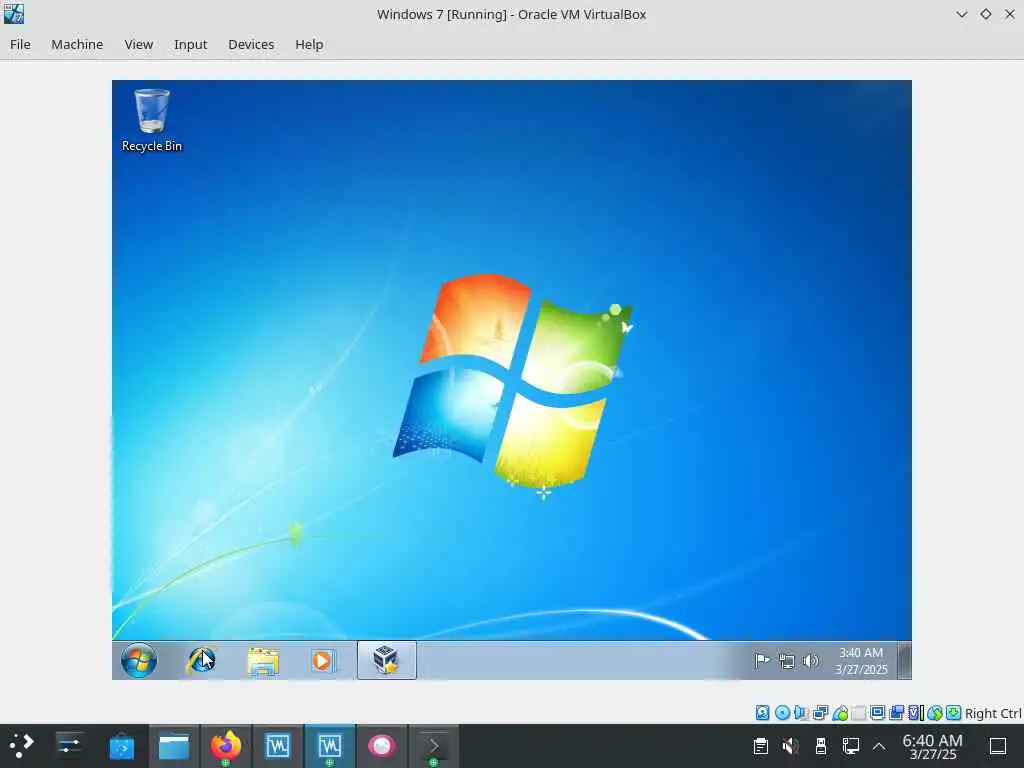Click VirtualBox hard disk activity indicator
1024x768 pixels.
coord(762,712)
